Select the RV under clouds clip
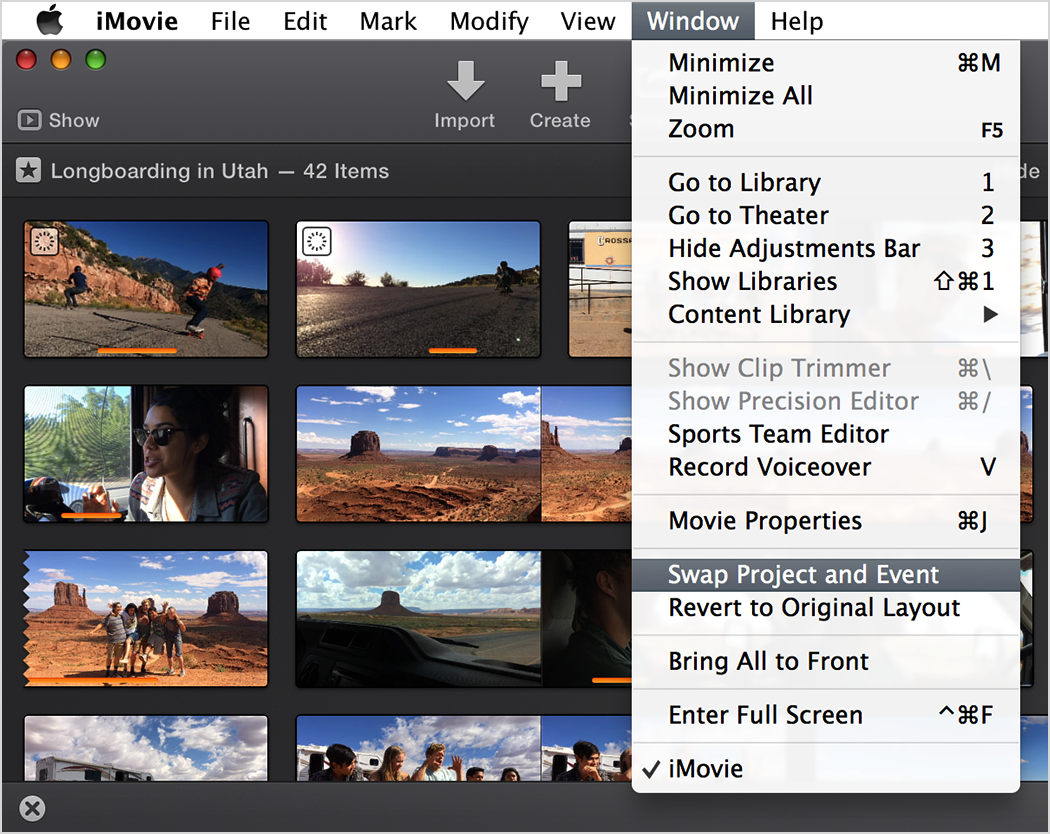This screenshot has height=834, width=1050. 146,748
